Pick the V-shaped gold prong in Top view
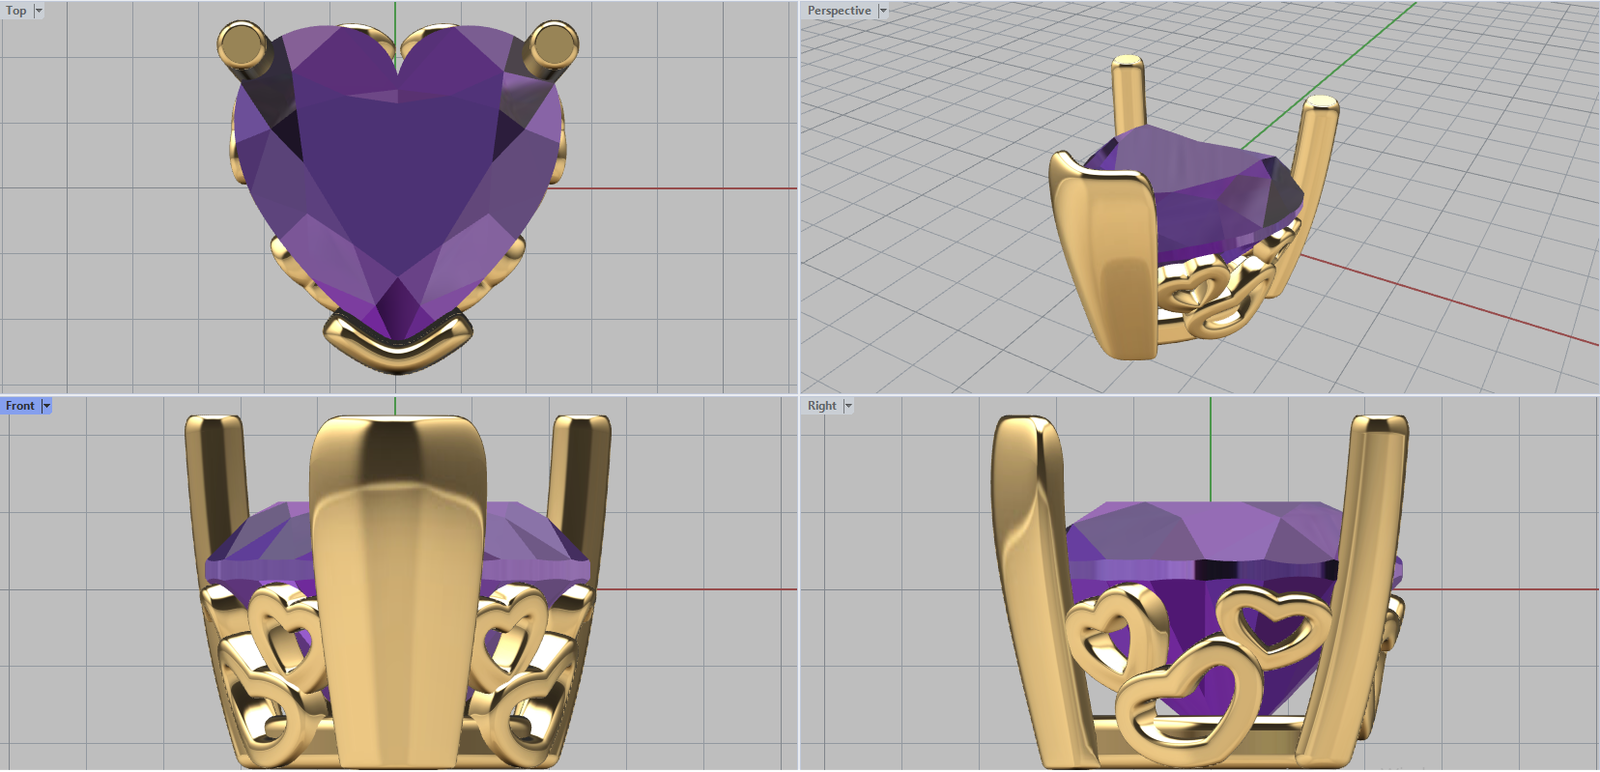 [397, 345]
